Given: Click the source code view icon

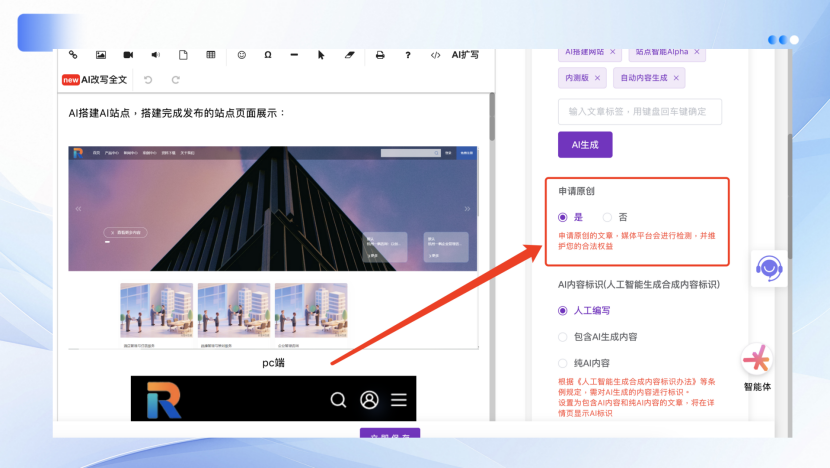Looking at the screenshot, I should pos(435,55).
